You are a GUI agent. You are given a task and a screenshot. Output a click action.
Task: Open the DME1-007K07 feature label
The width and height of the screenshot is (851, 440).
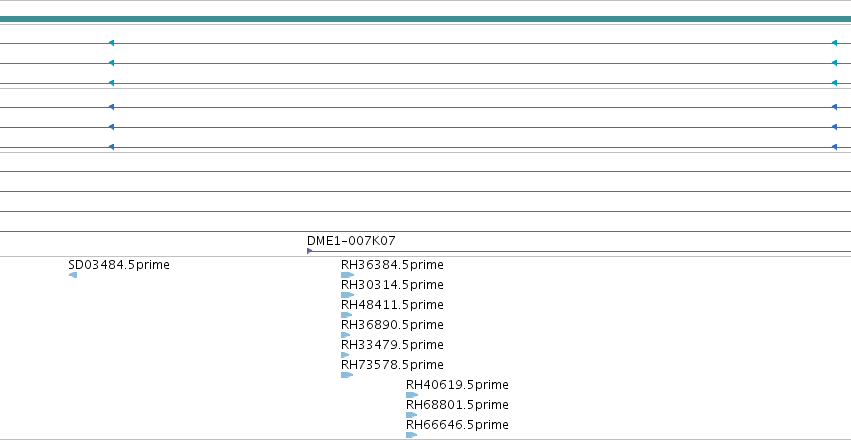click(351, 241)
